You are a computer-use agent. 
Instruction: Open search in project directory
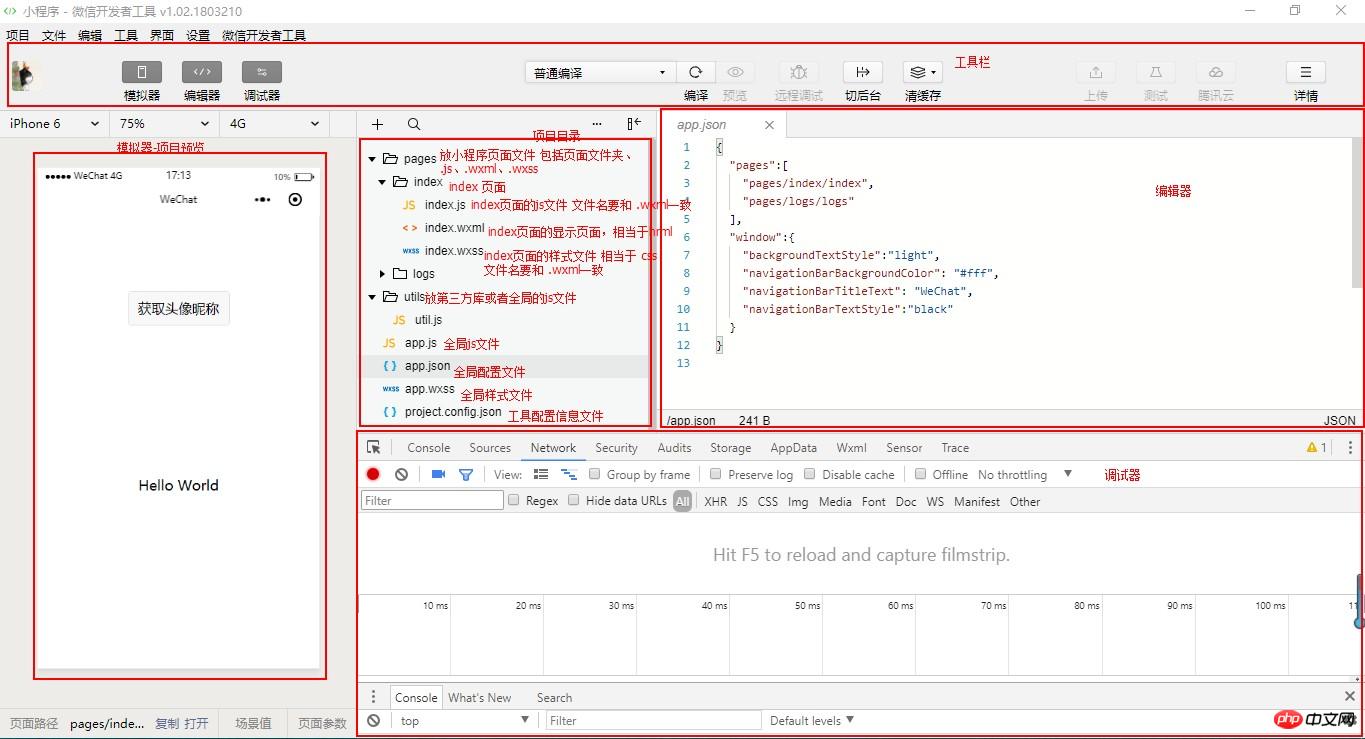pyautogui.click(x=414, y=124)
